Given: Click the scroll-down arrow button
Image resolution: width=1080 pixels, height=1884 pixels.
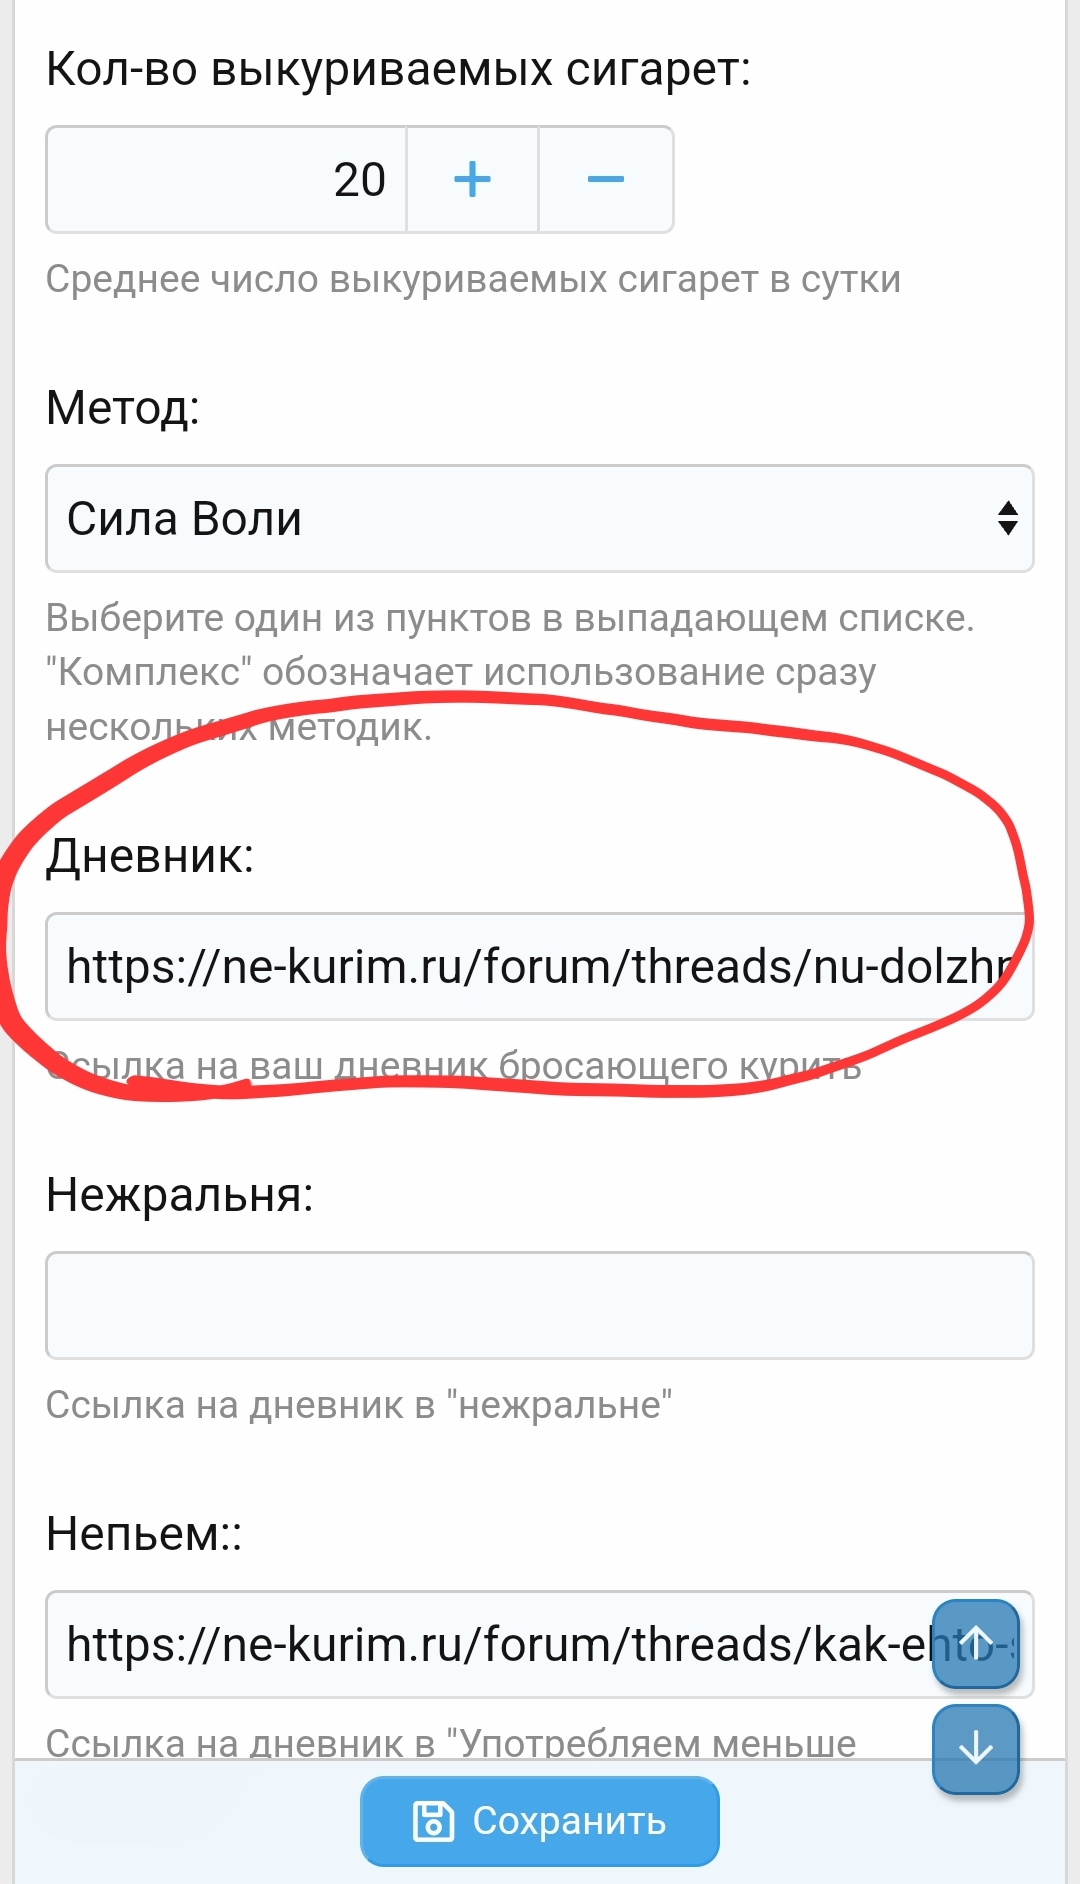Looking at the screenshot, I should (975, 1749).
